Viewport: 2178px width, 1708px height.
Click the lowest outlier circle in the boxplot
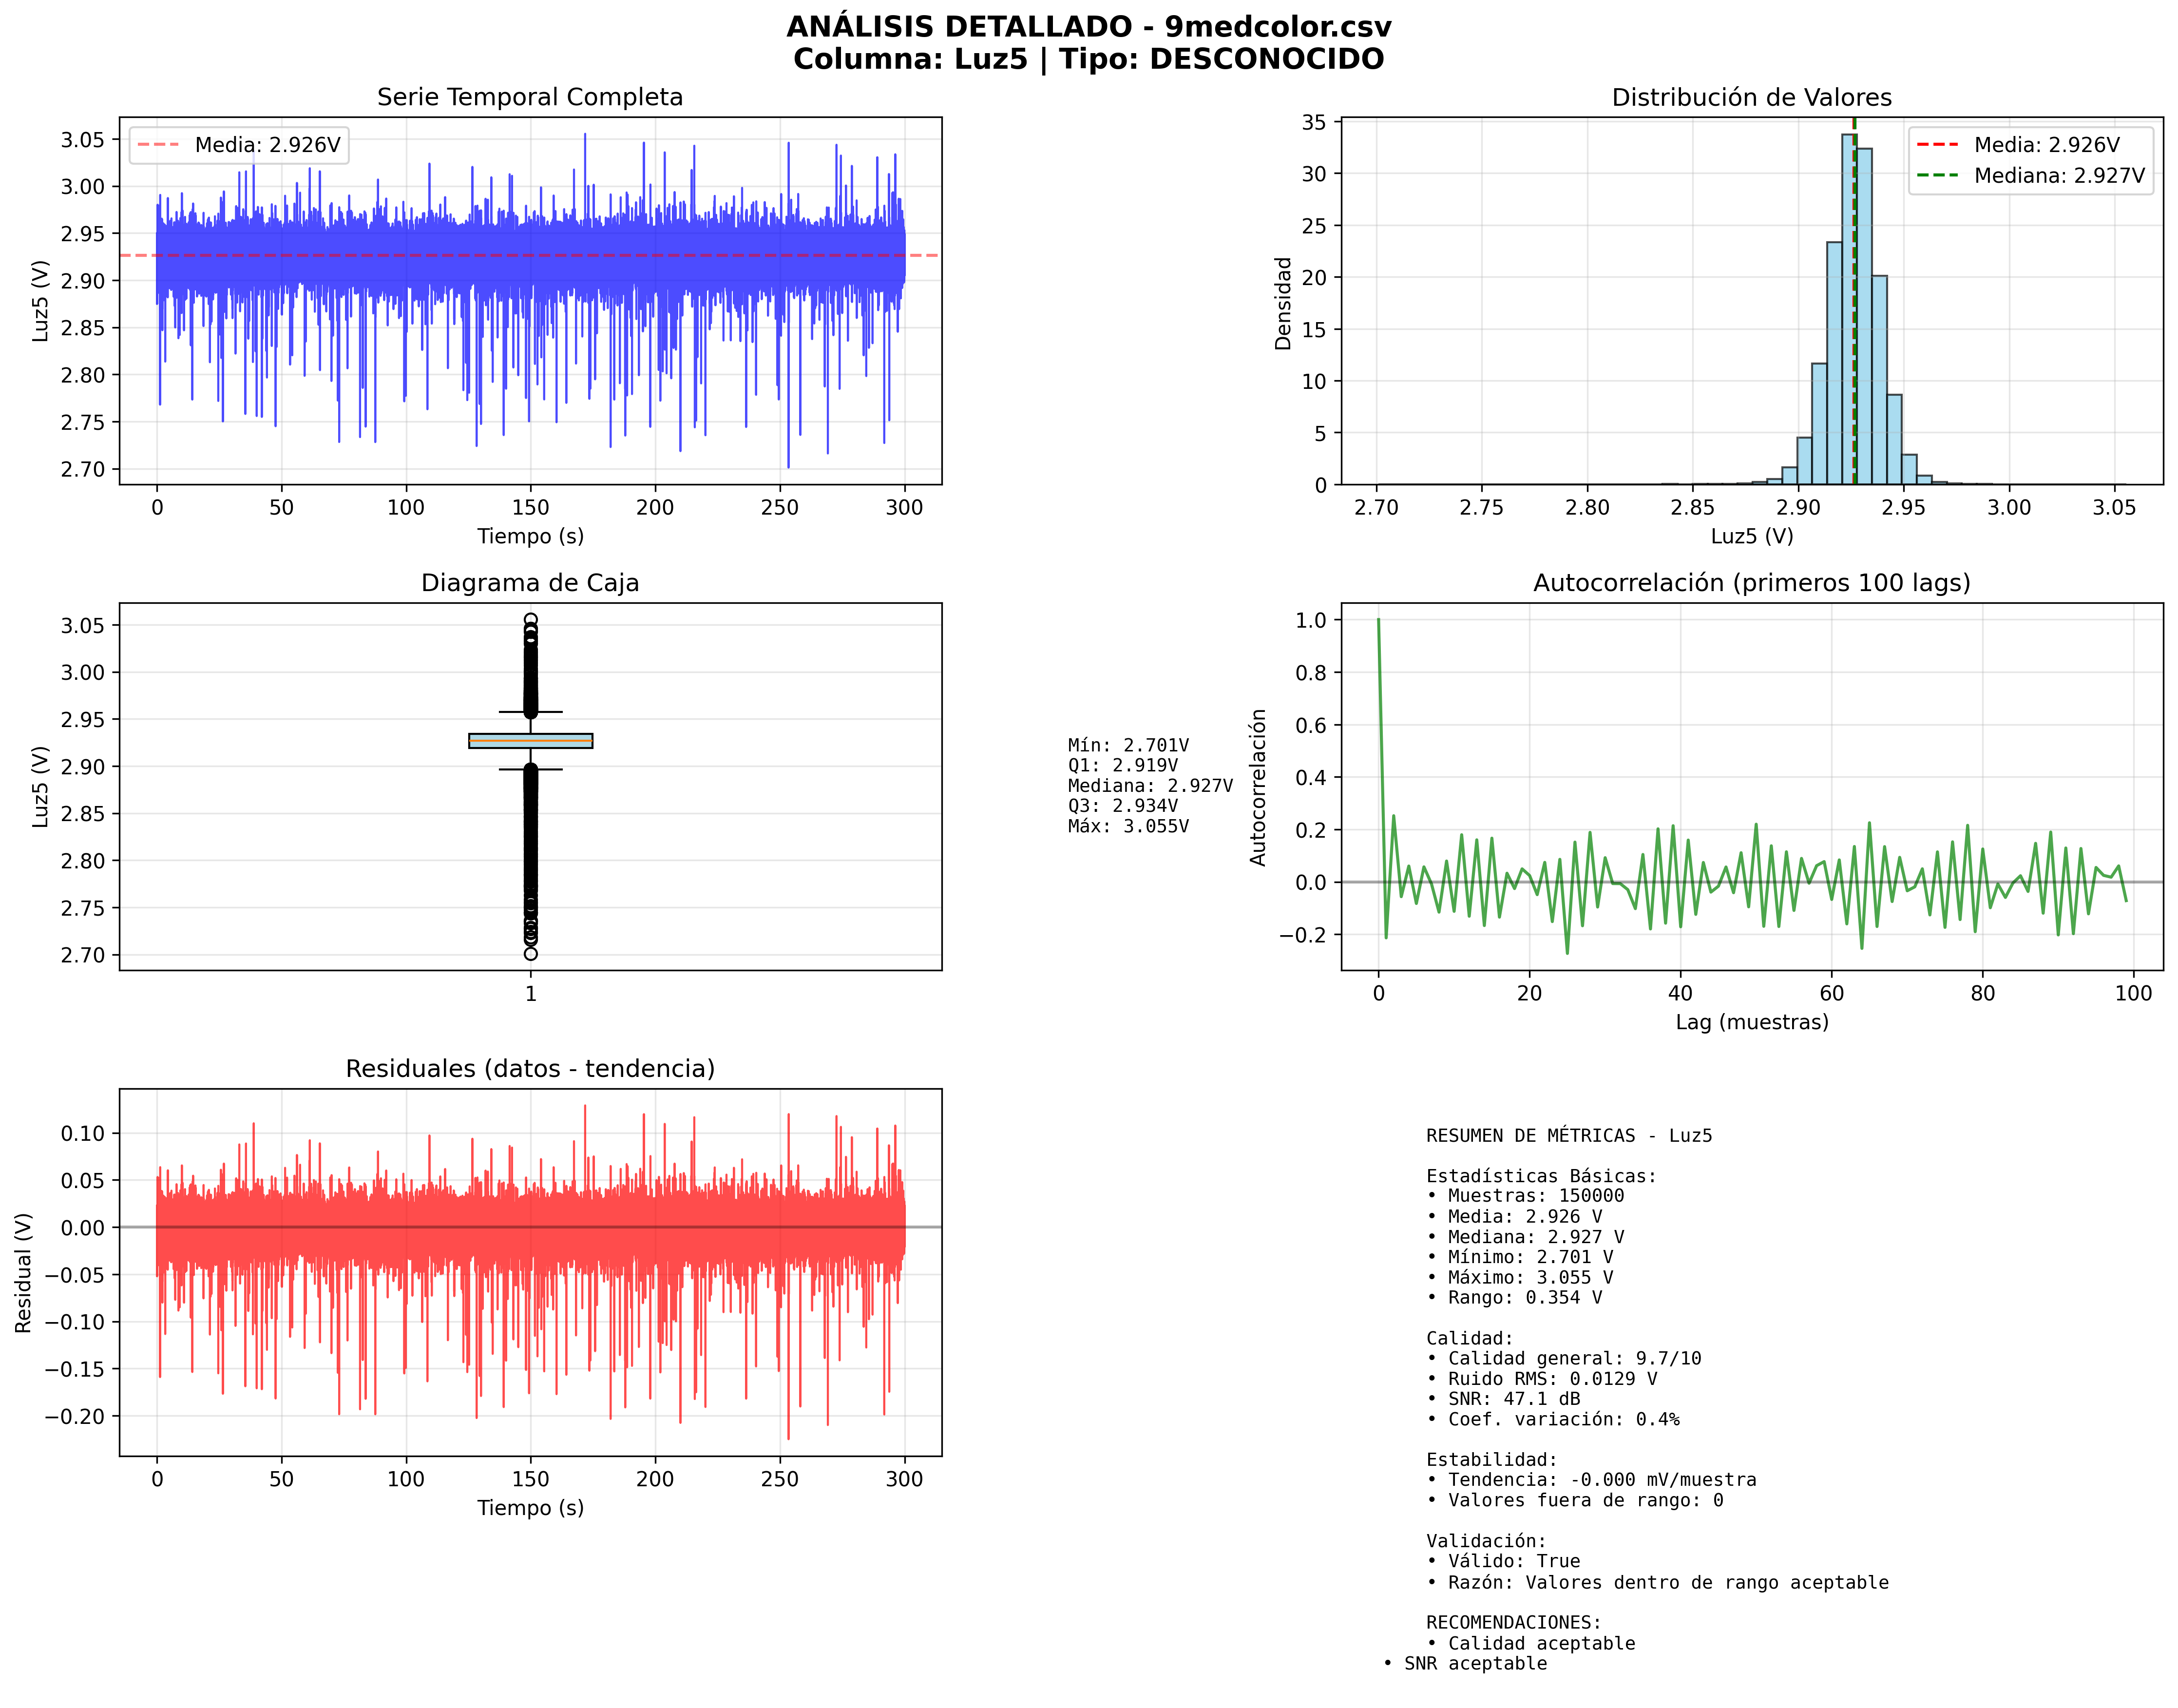click(530, 953)
